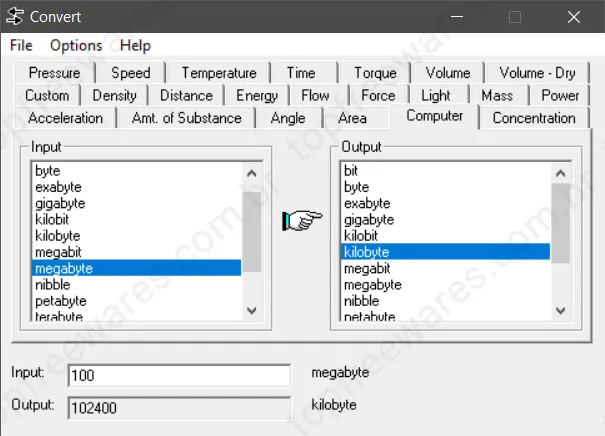
Task: Select gigabyte in the Input list
Action: [137, 203]
